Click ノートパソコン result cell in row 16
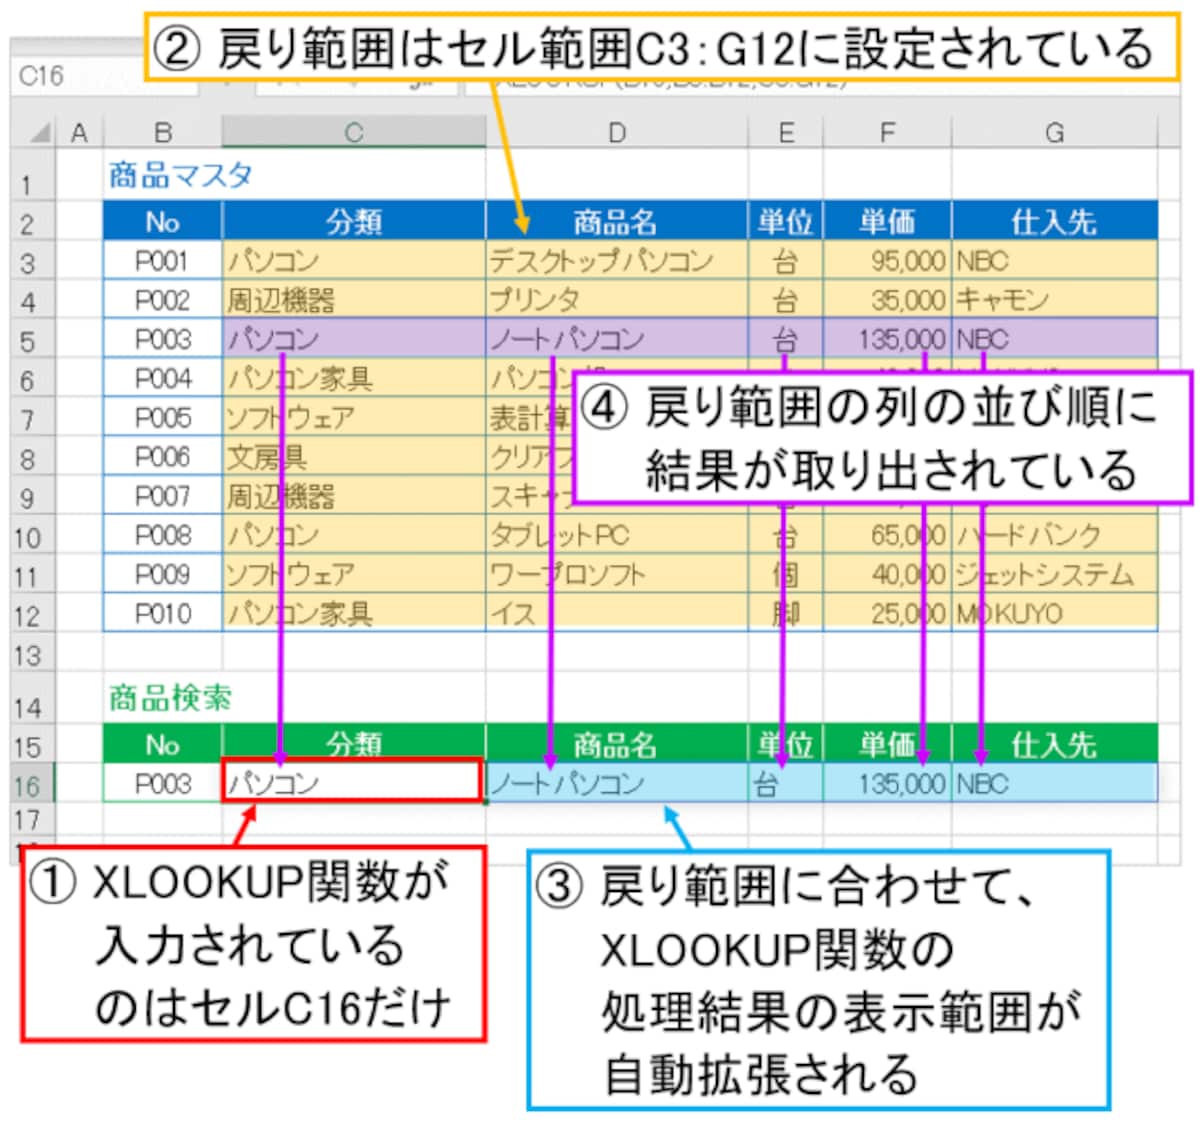Screen dimensions: 1200x1123 [x=617, y=783]
